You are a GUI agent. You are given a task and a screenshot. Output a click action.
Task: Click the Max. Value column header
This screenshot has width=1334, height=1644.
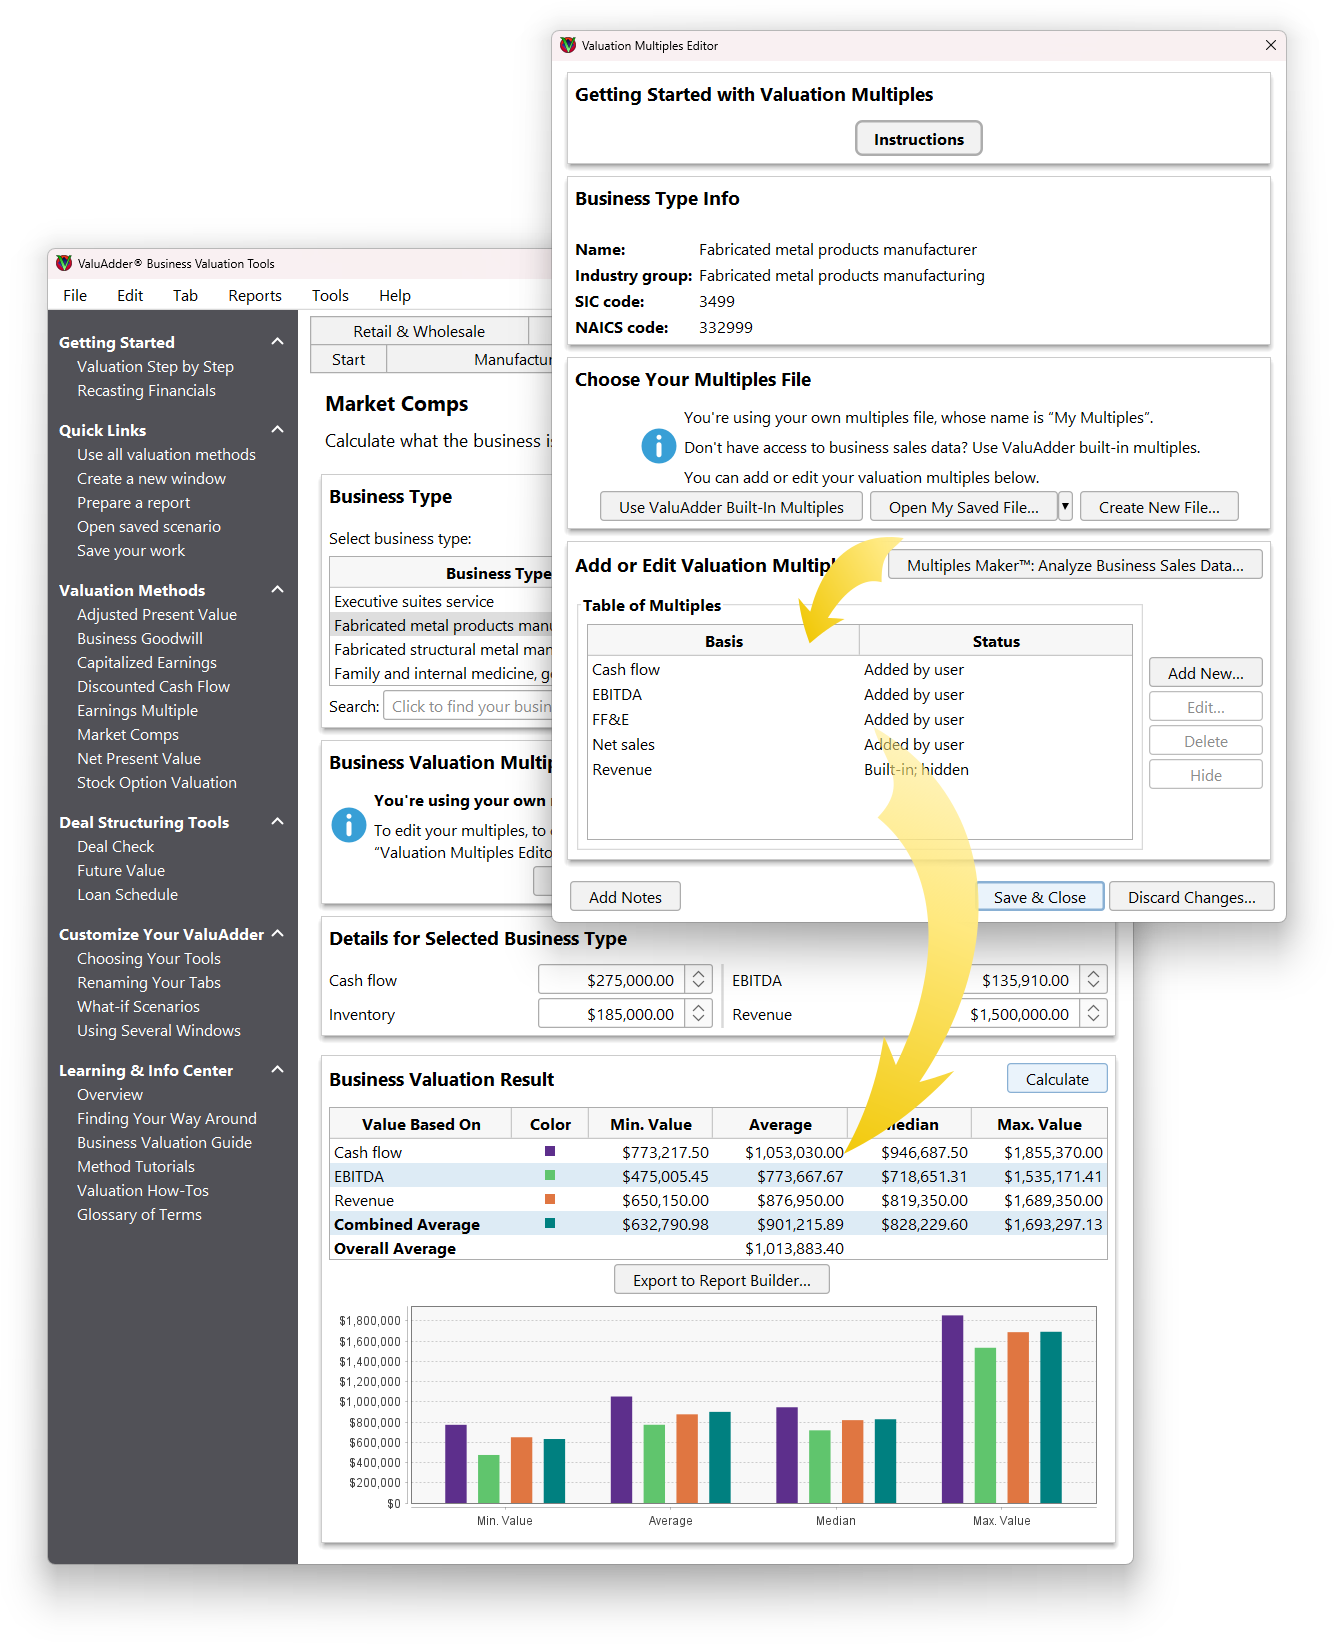1039,1124
